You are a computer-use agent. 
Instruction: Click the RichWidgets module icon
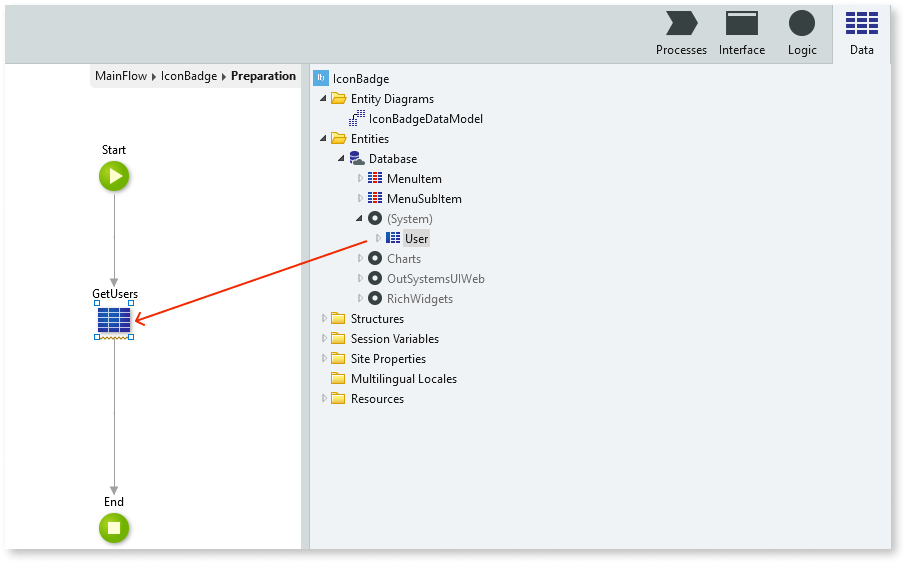coord(375,298)
